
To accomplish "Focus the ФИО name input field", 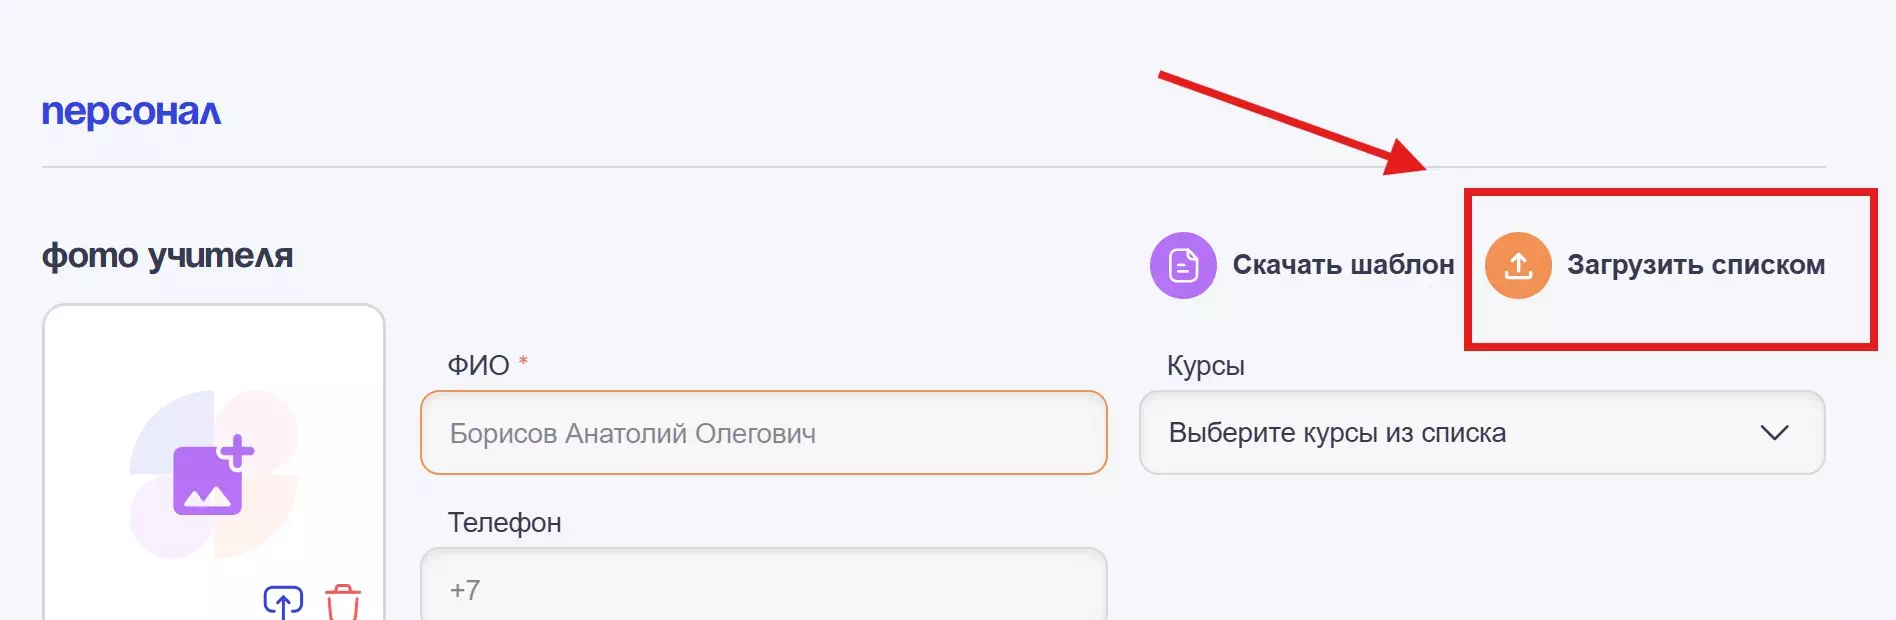I will point(763,433).
